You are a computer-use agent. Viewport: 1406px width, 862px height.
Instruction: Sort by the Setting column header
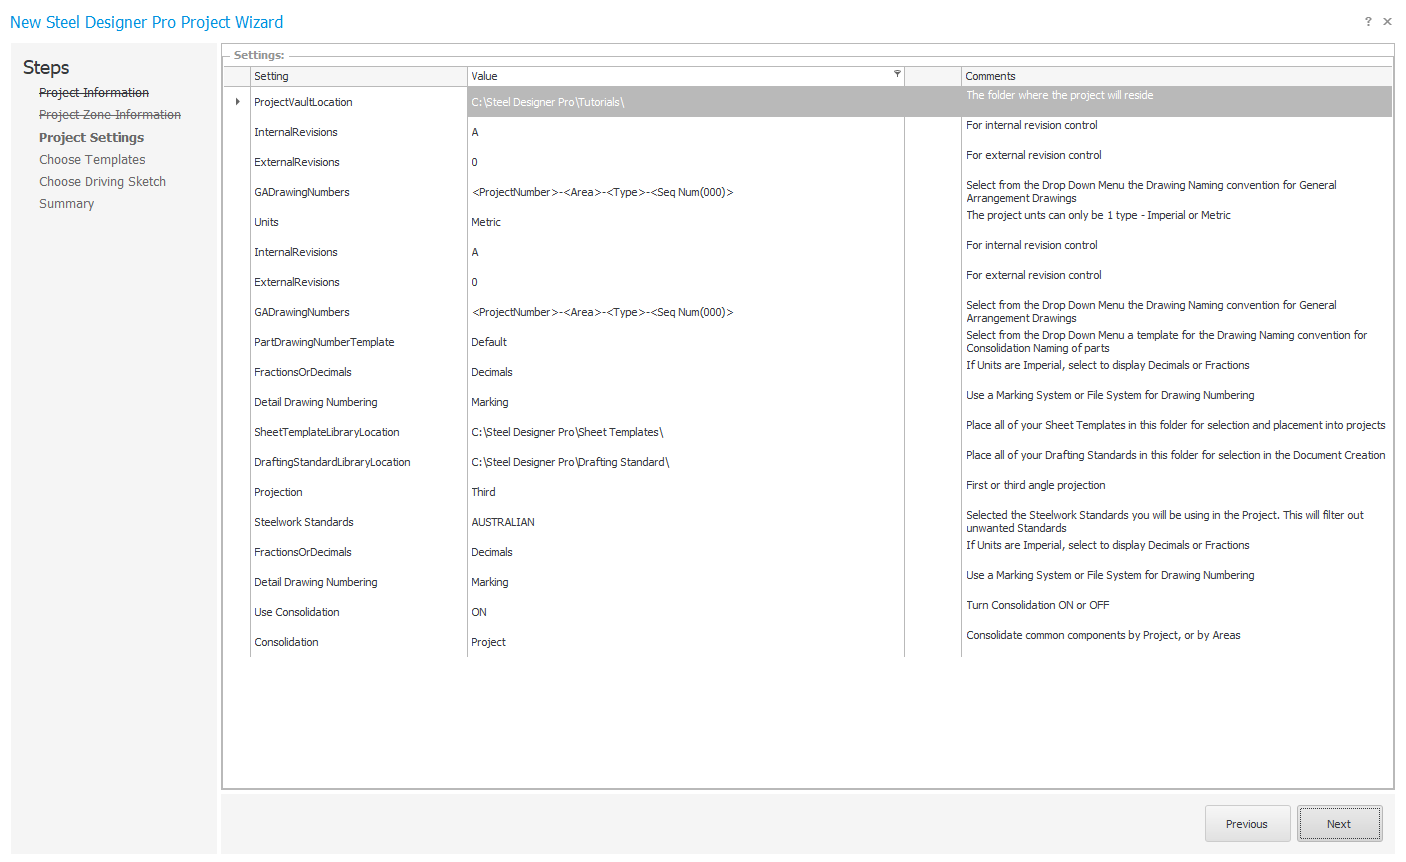[x=359, y=76]
